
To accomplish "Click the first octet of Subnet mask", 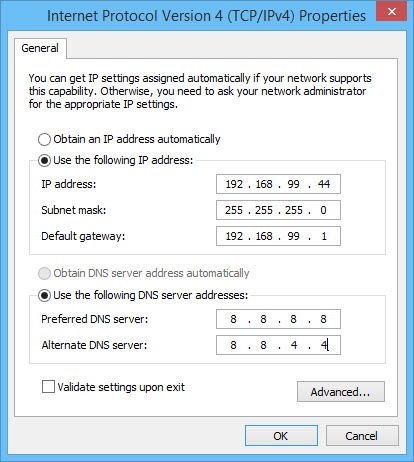I will click(x=234, y=210).
